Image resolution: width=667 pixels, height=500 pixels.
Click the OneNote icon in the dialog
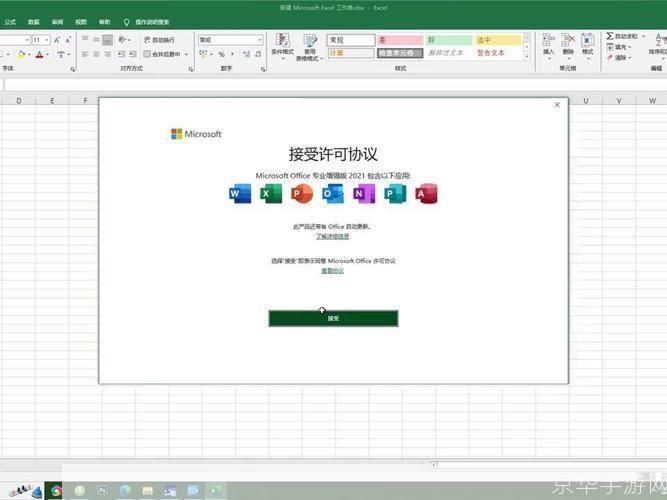[x=364, y=194]
